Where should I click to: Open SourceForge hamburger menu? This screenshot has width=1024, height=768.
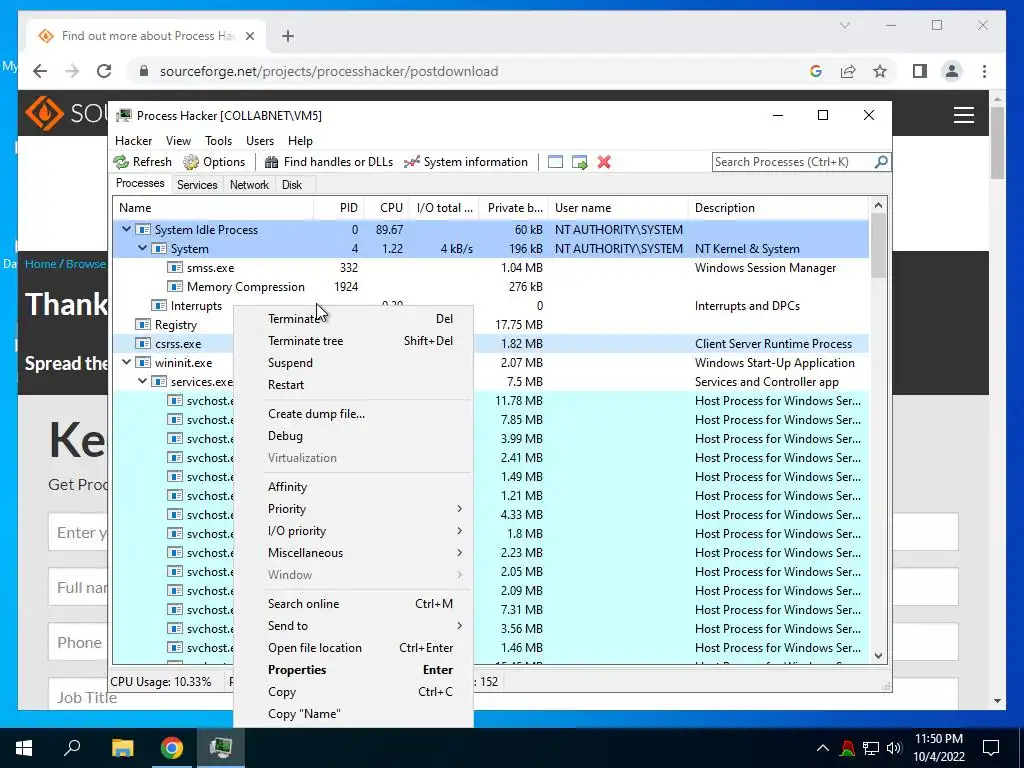(x=964, y=116)
